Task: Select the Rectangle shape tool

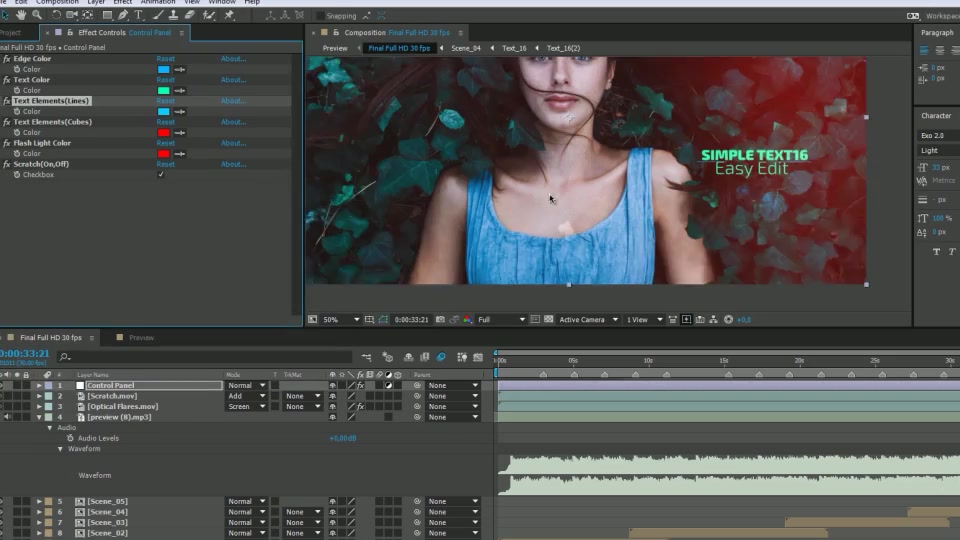Action: click(x=107, y=15)
